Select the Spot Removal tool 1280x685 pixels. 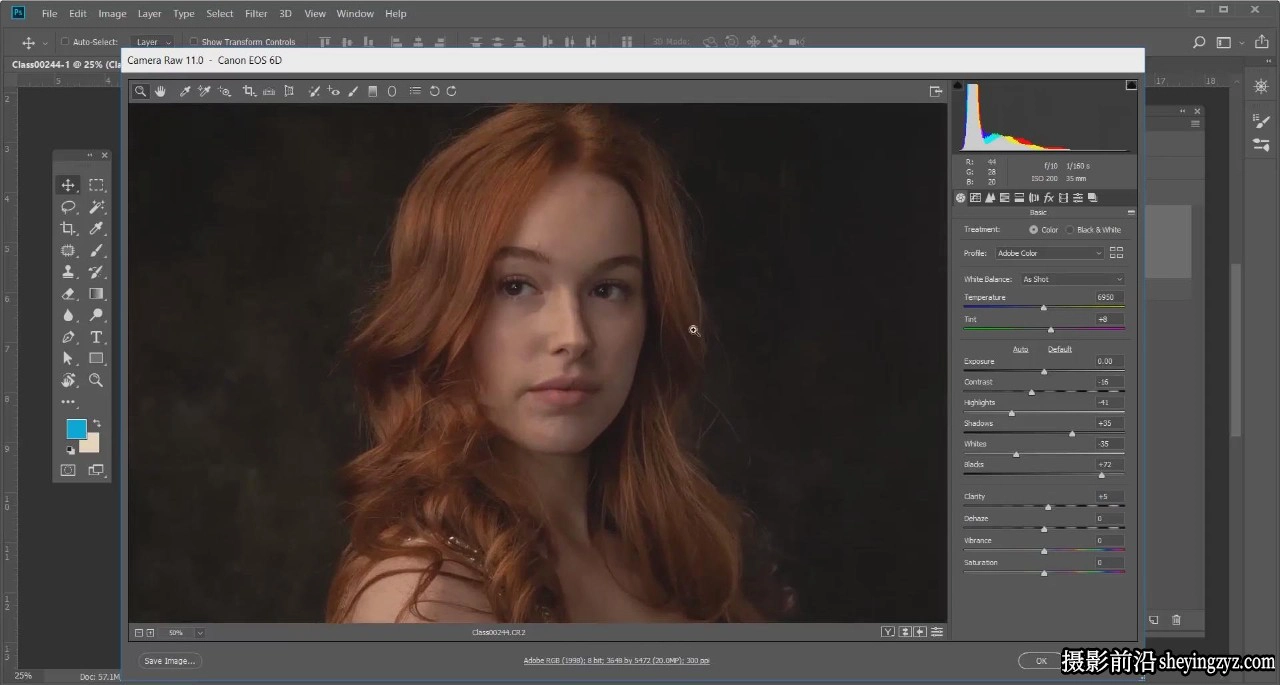click(314, 91)
